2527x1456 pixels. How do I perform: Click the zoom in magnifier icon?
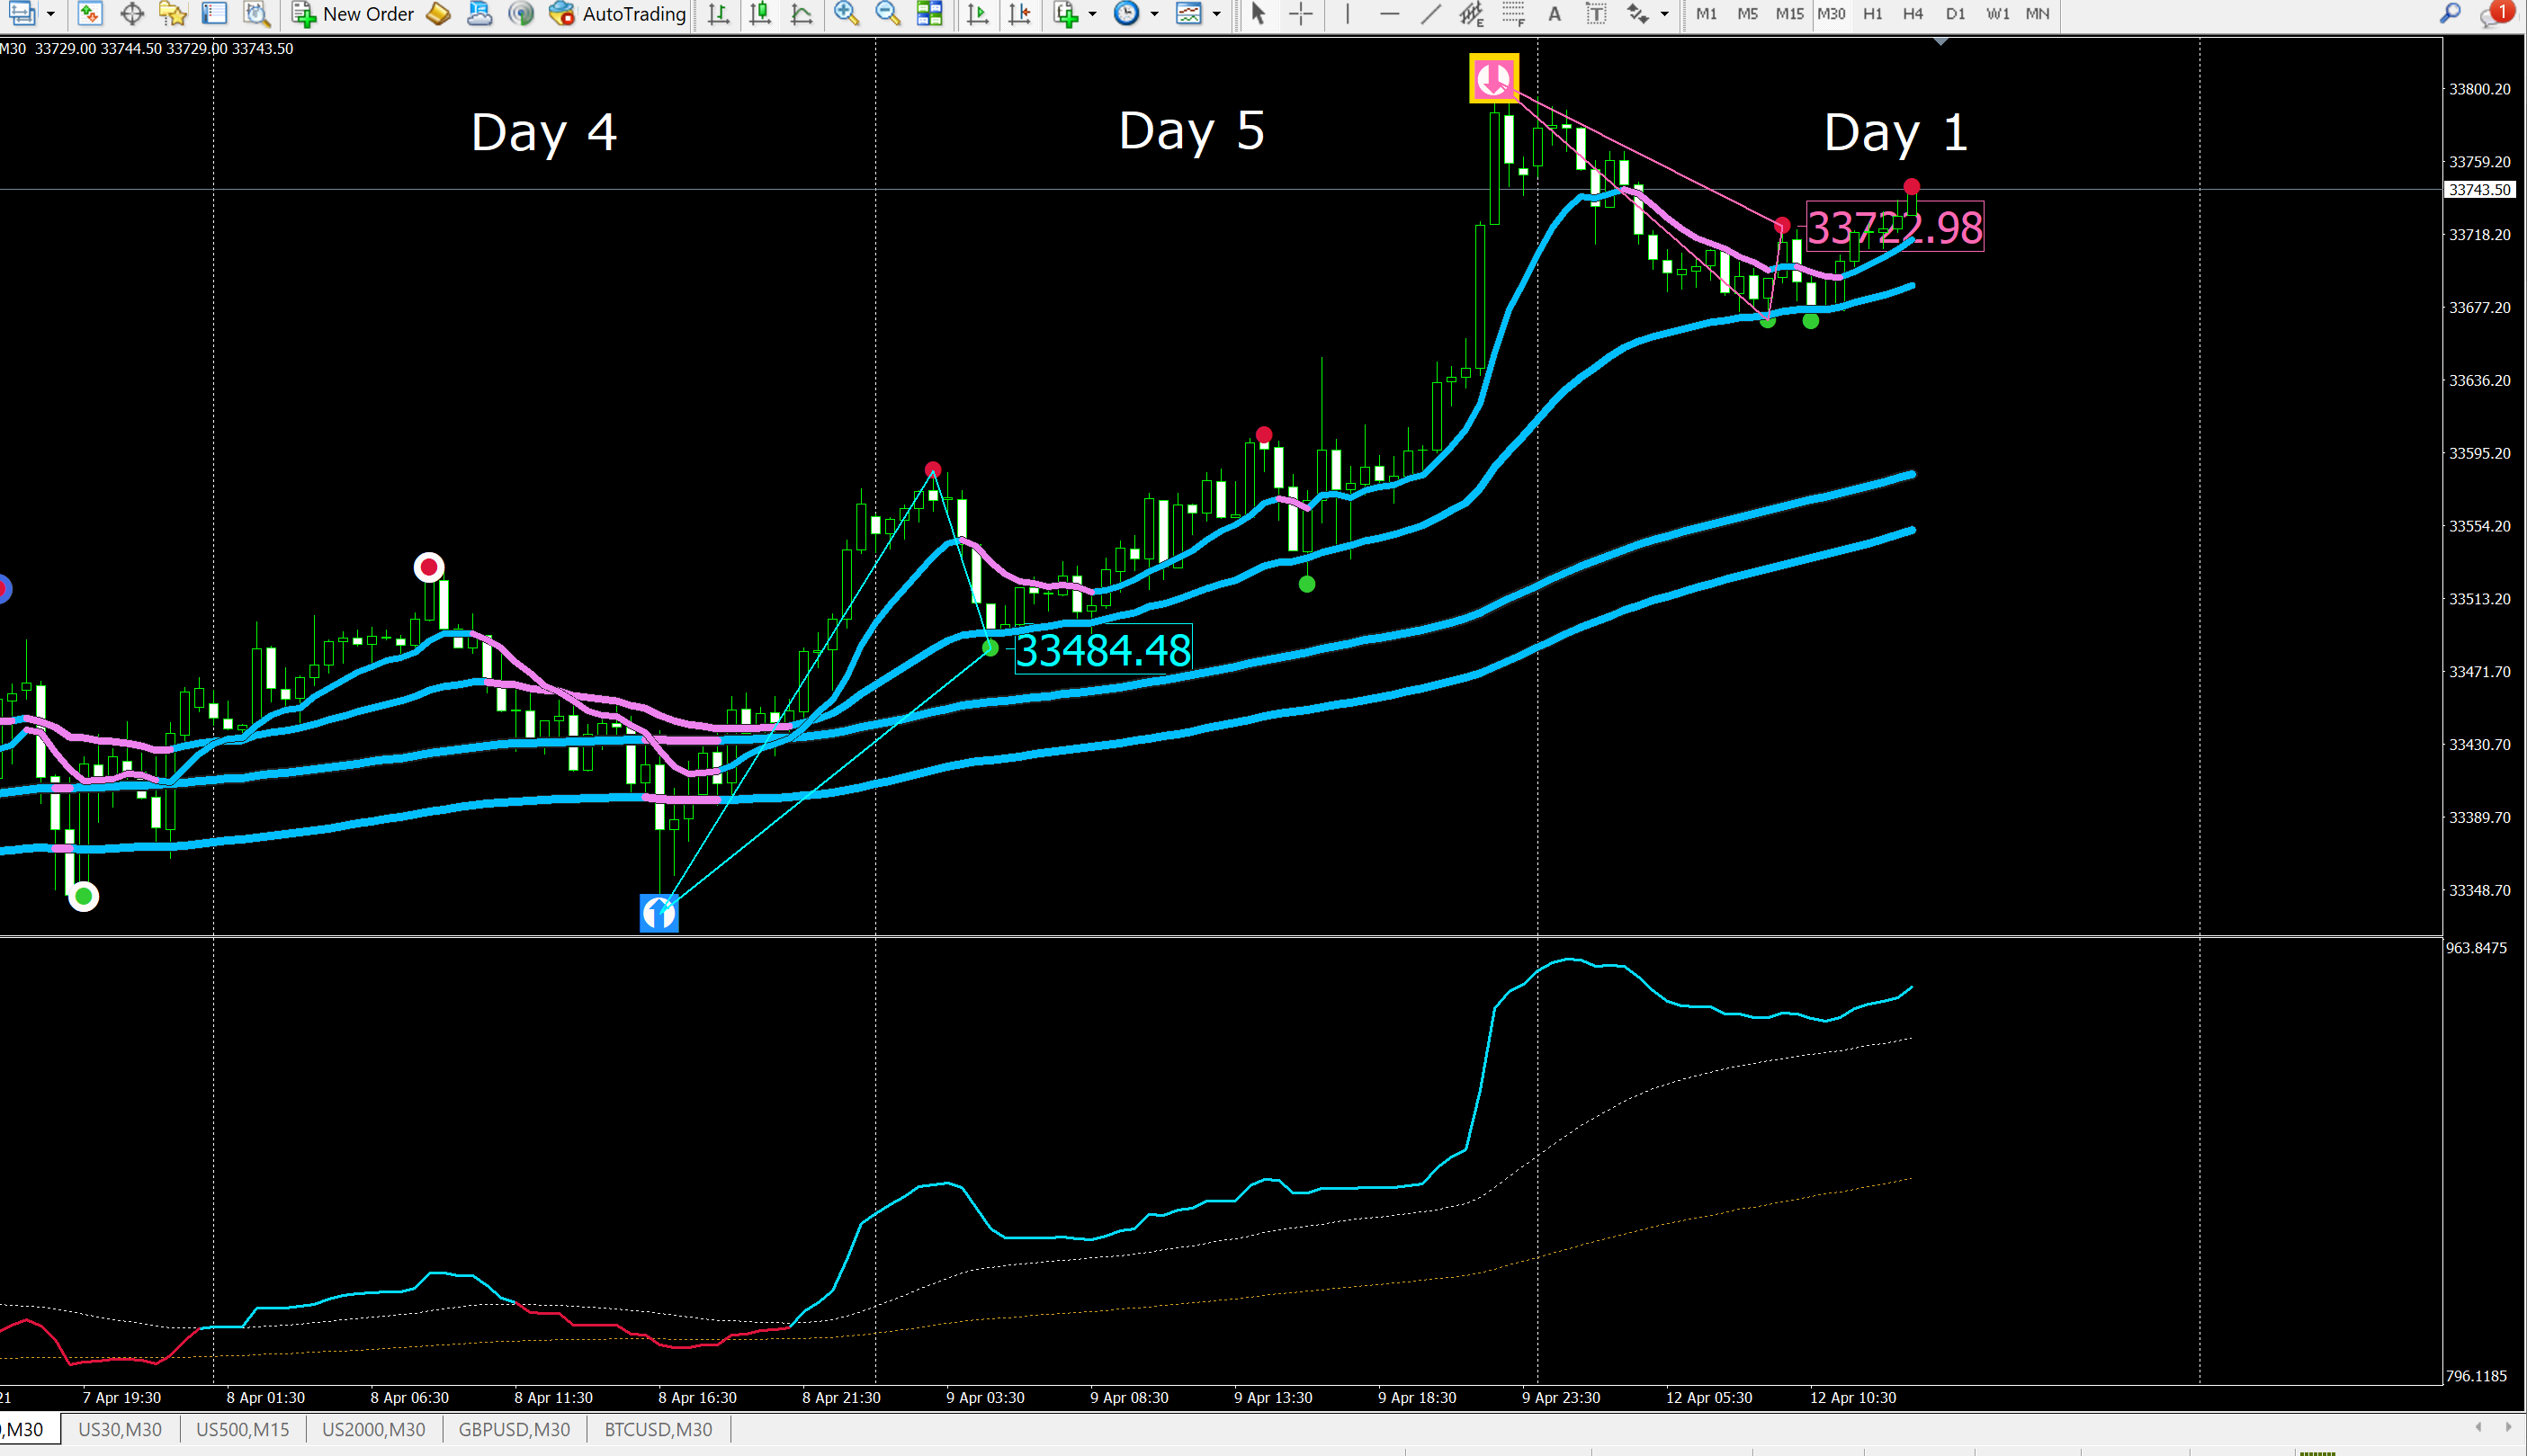click(846, 14)
